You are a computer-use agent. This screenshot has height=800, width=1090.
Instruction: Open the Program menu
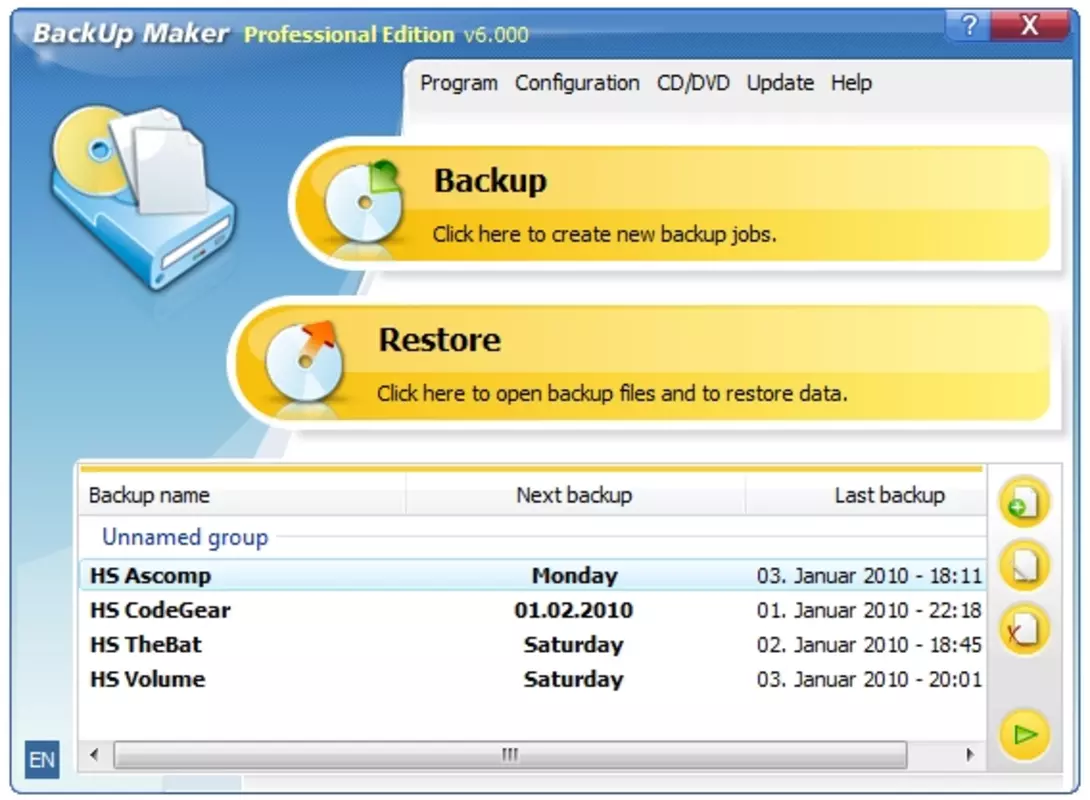coord(459,83)
